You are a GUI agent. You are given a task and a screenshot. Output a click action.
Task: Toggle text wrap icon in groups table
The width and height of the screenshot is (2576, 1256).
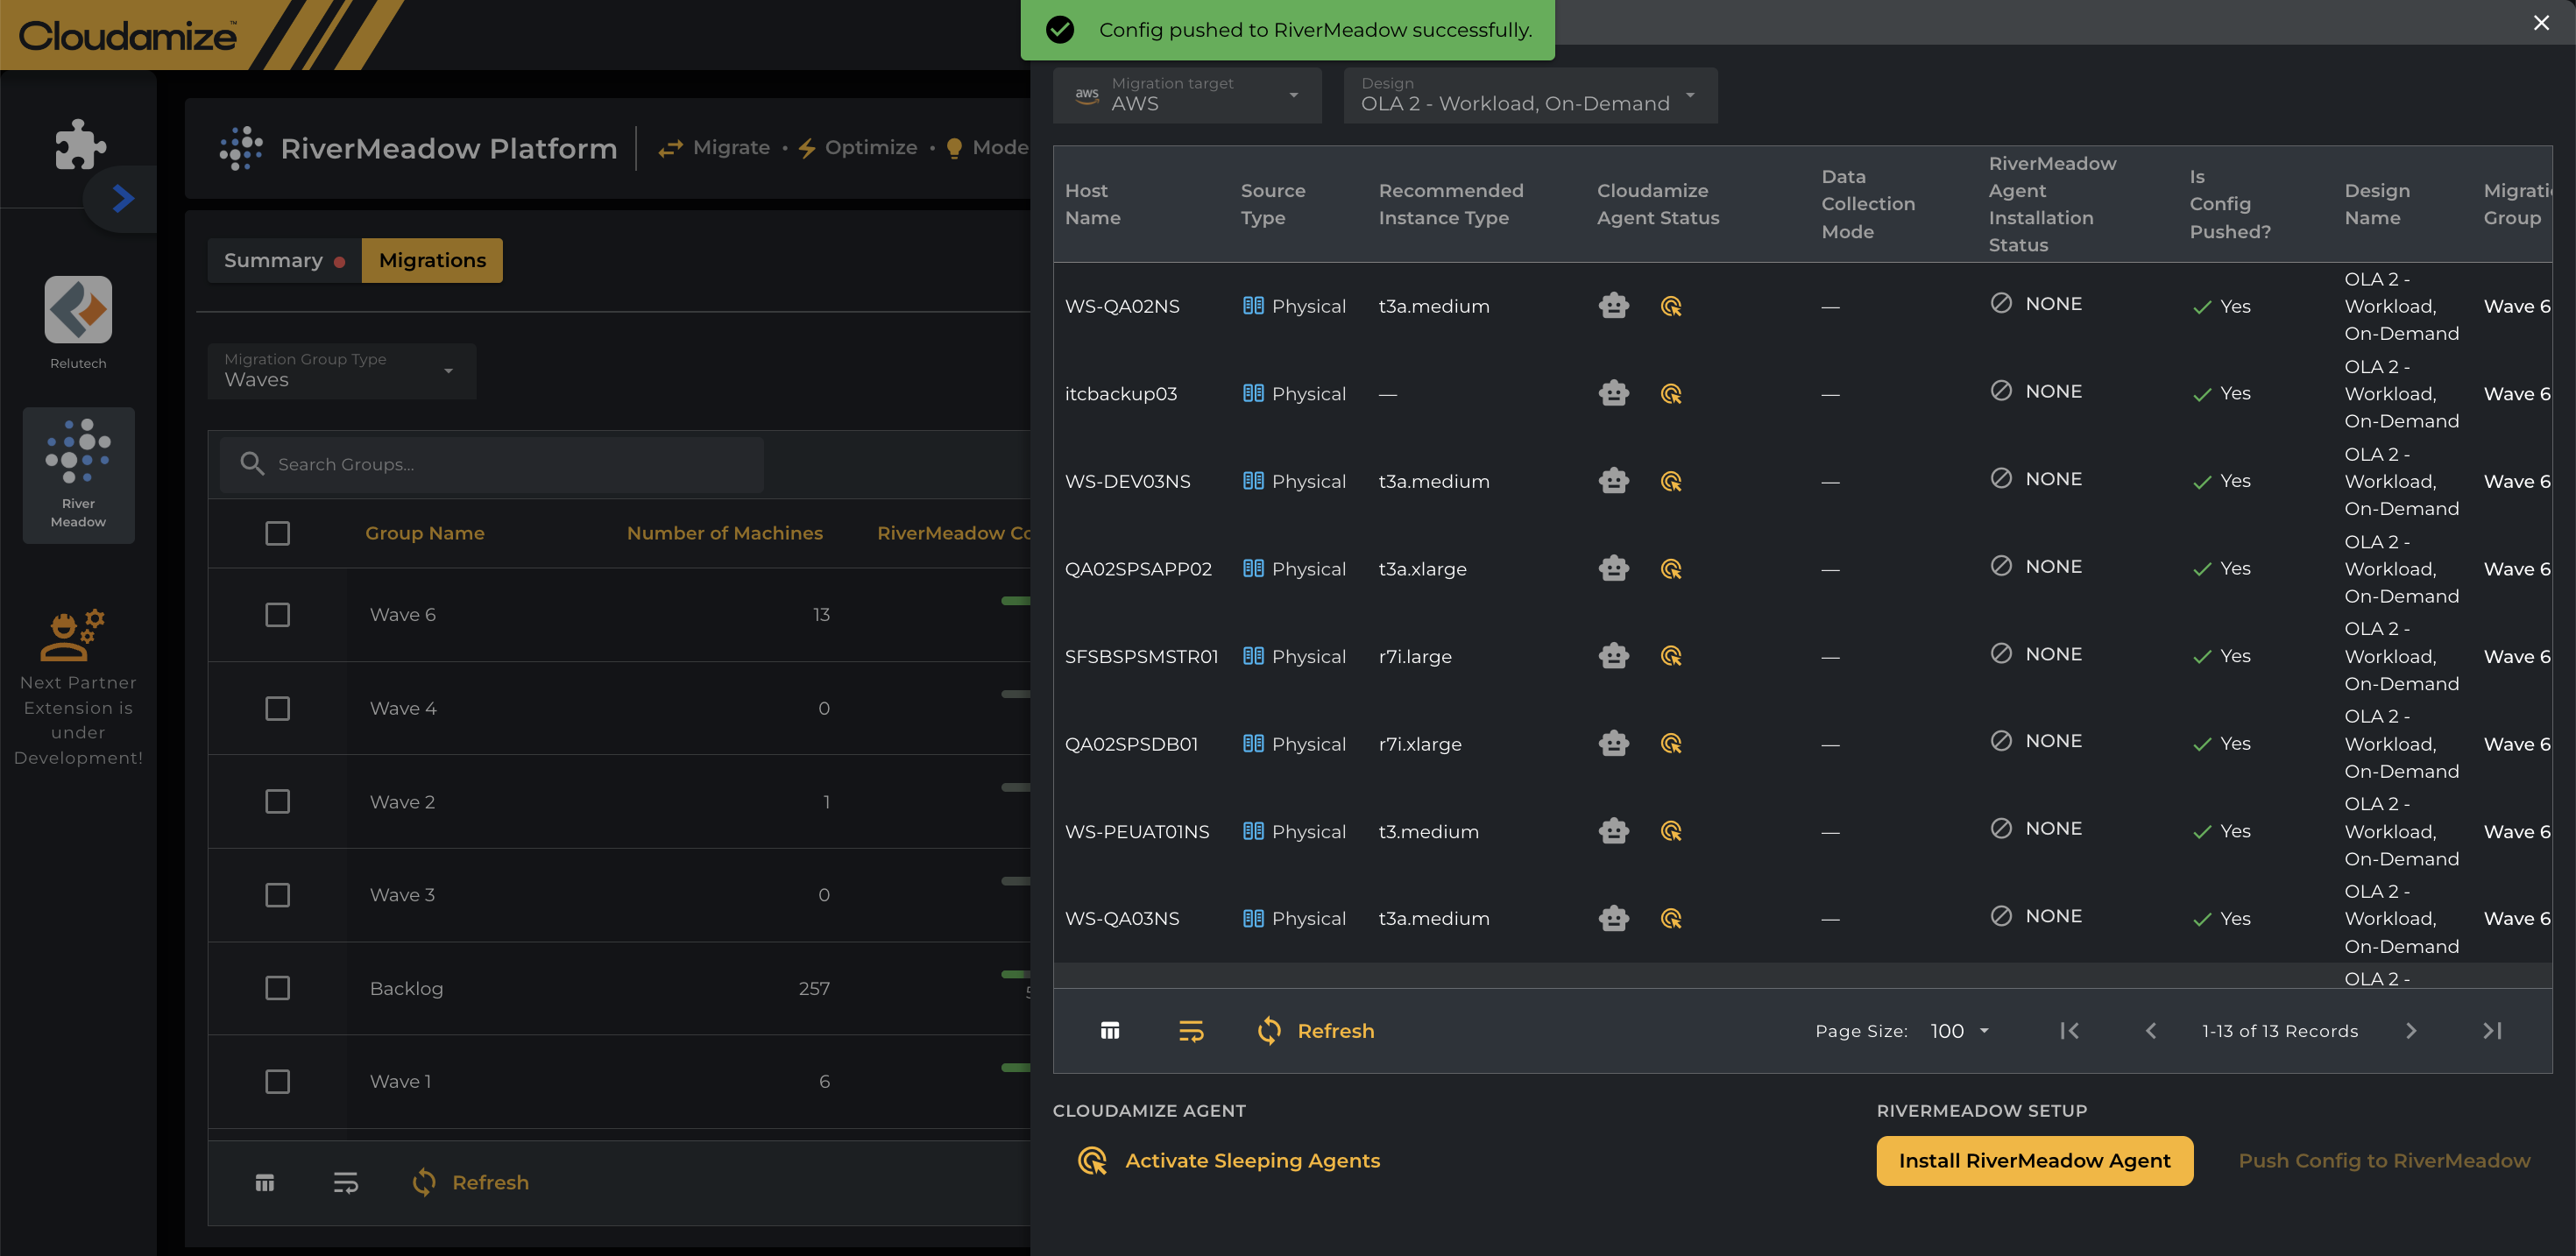346,1183
